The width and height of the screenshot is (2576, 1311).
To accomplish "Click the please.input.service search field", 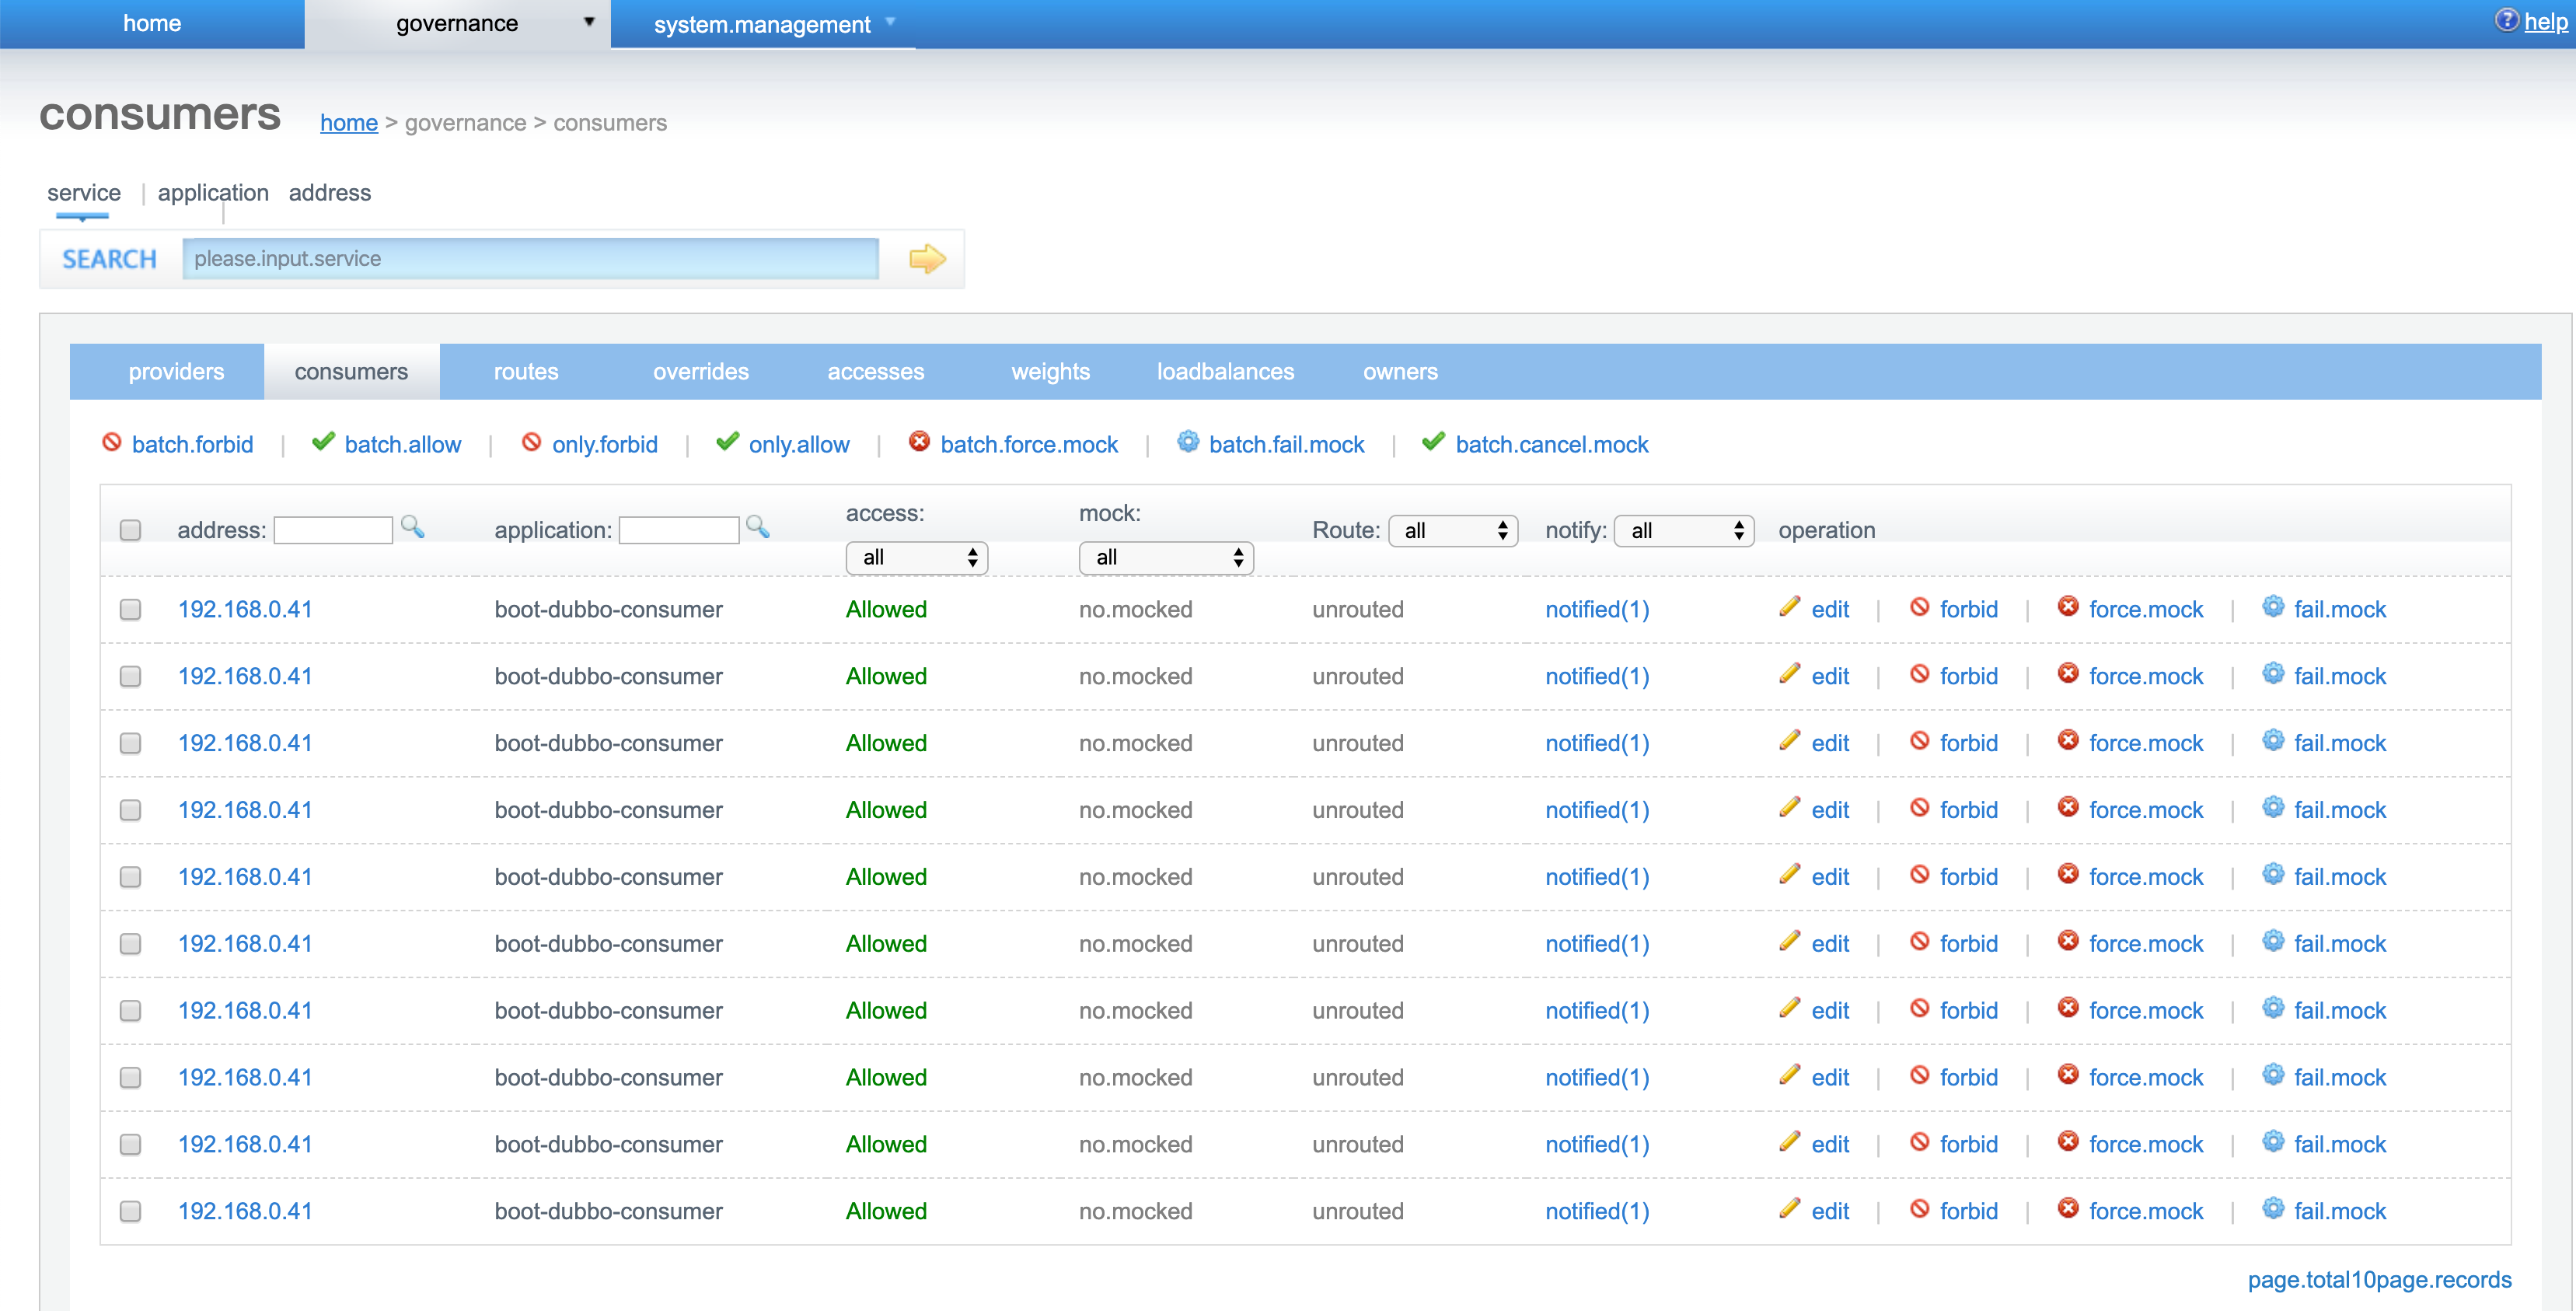I will pyautogui.click(x=531, y=259).
